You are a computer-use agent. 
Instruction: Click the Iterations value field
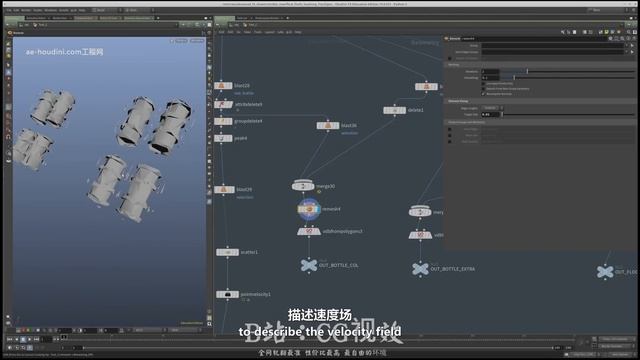pyautogui.click(x=490, y=71)
